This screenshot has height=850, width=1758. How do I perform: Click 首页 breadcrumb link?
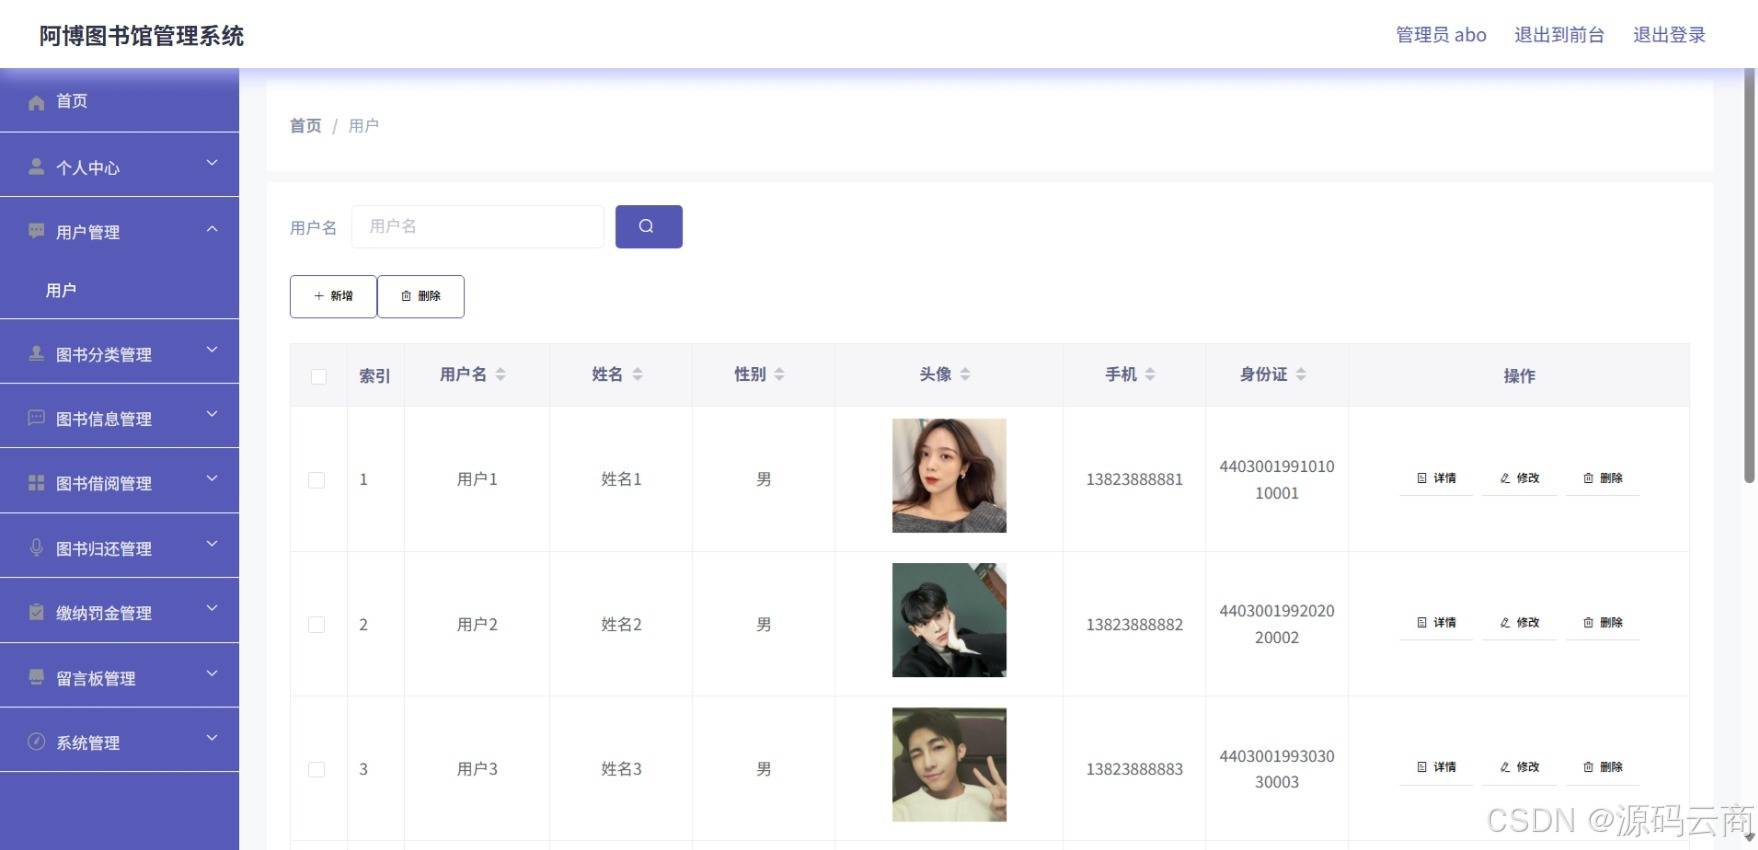(306, 126)
